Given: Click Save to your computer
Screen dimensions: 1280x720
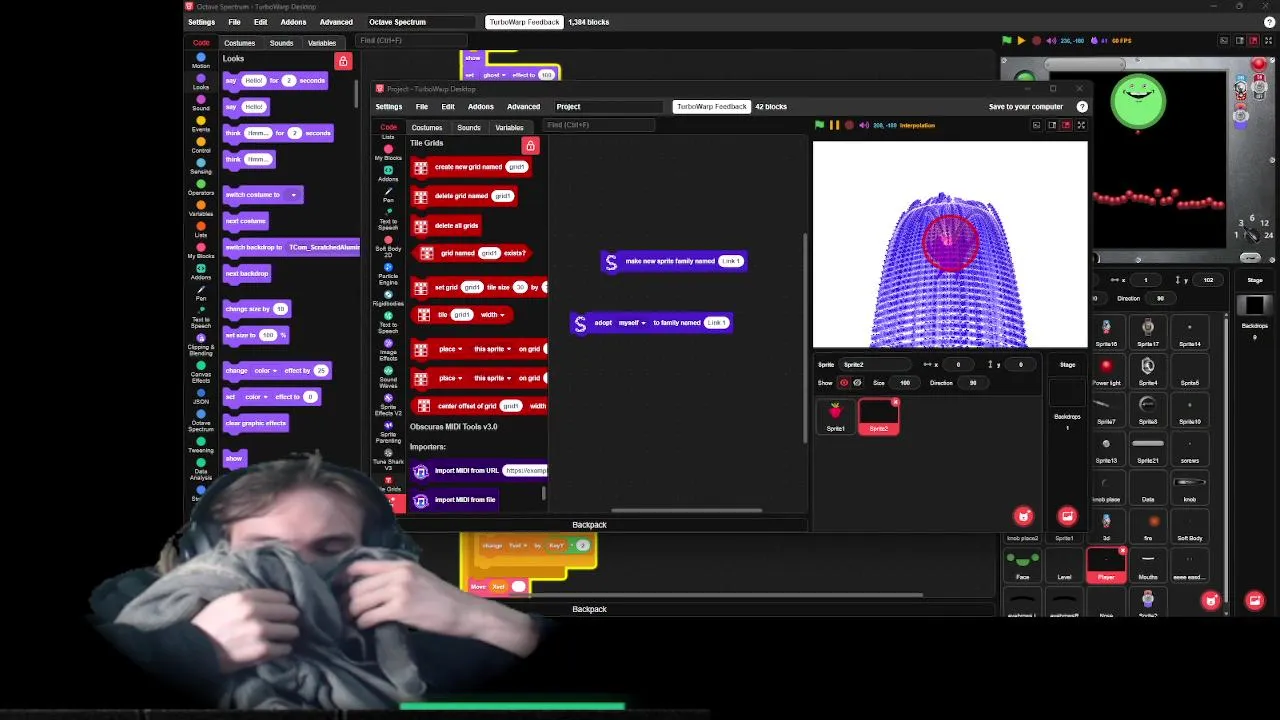Looking at the screenshot, I should pyautogui.click(x=1026, y=106).
